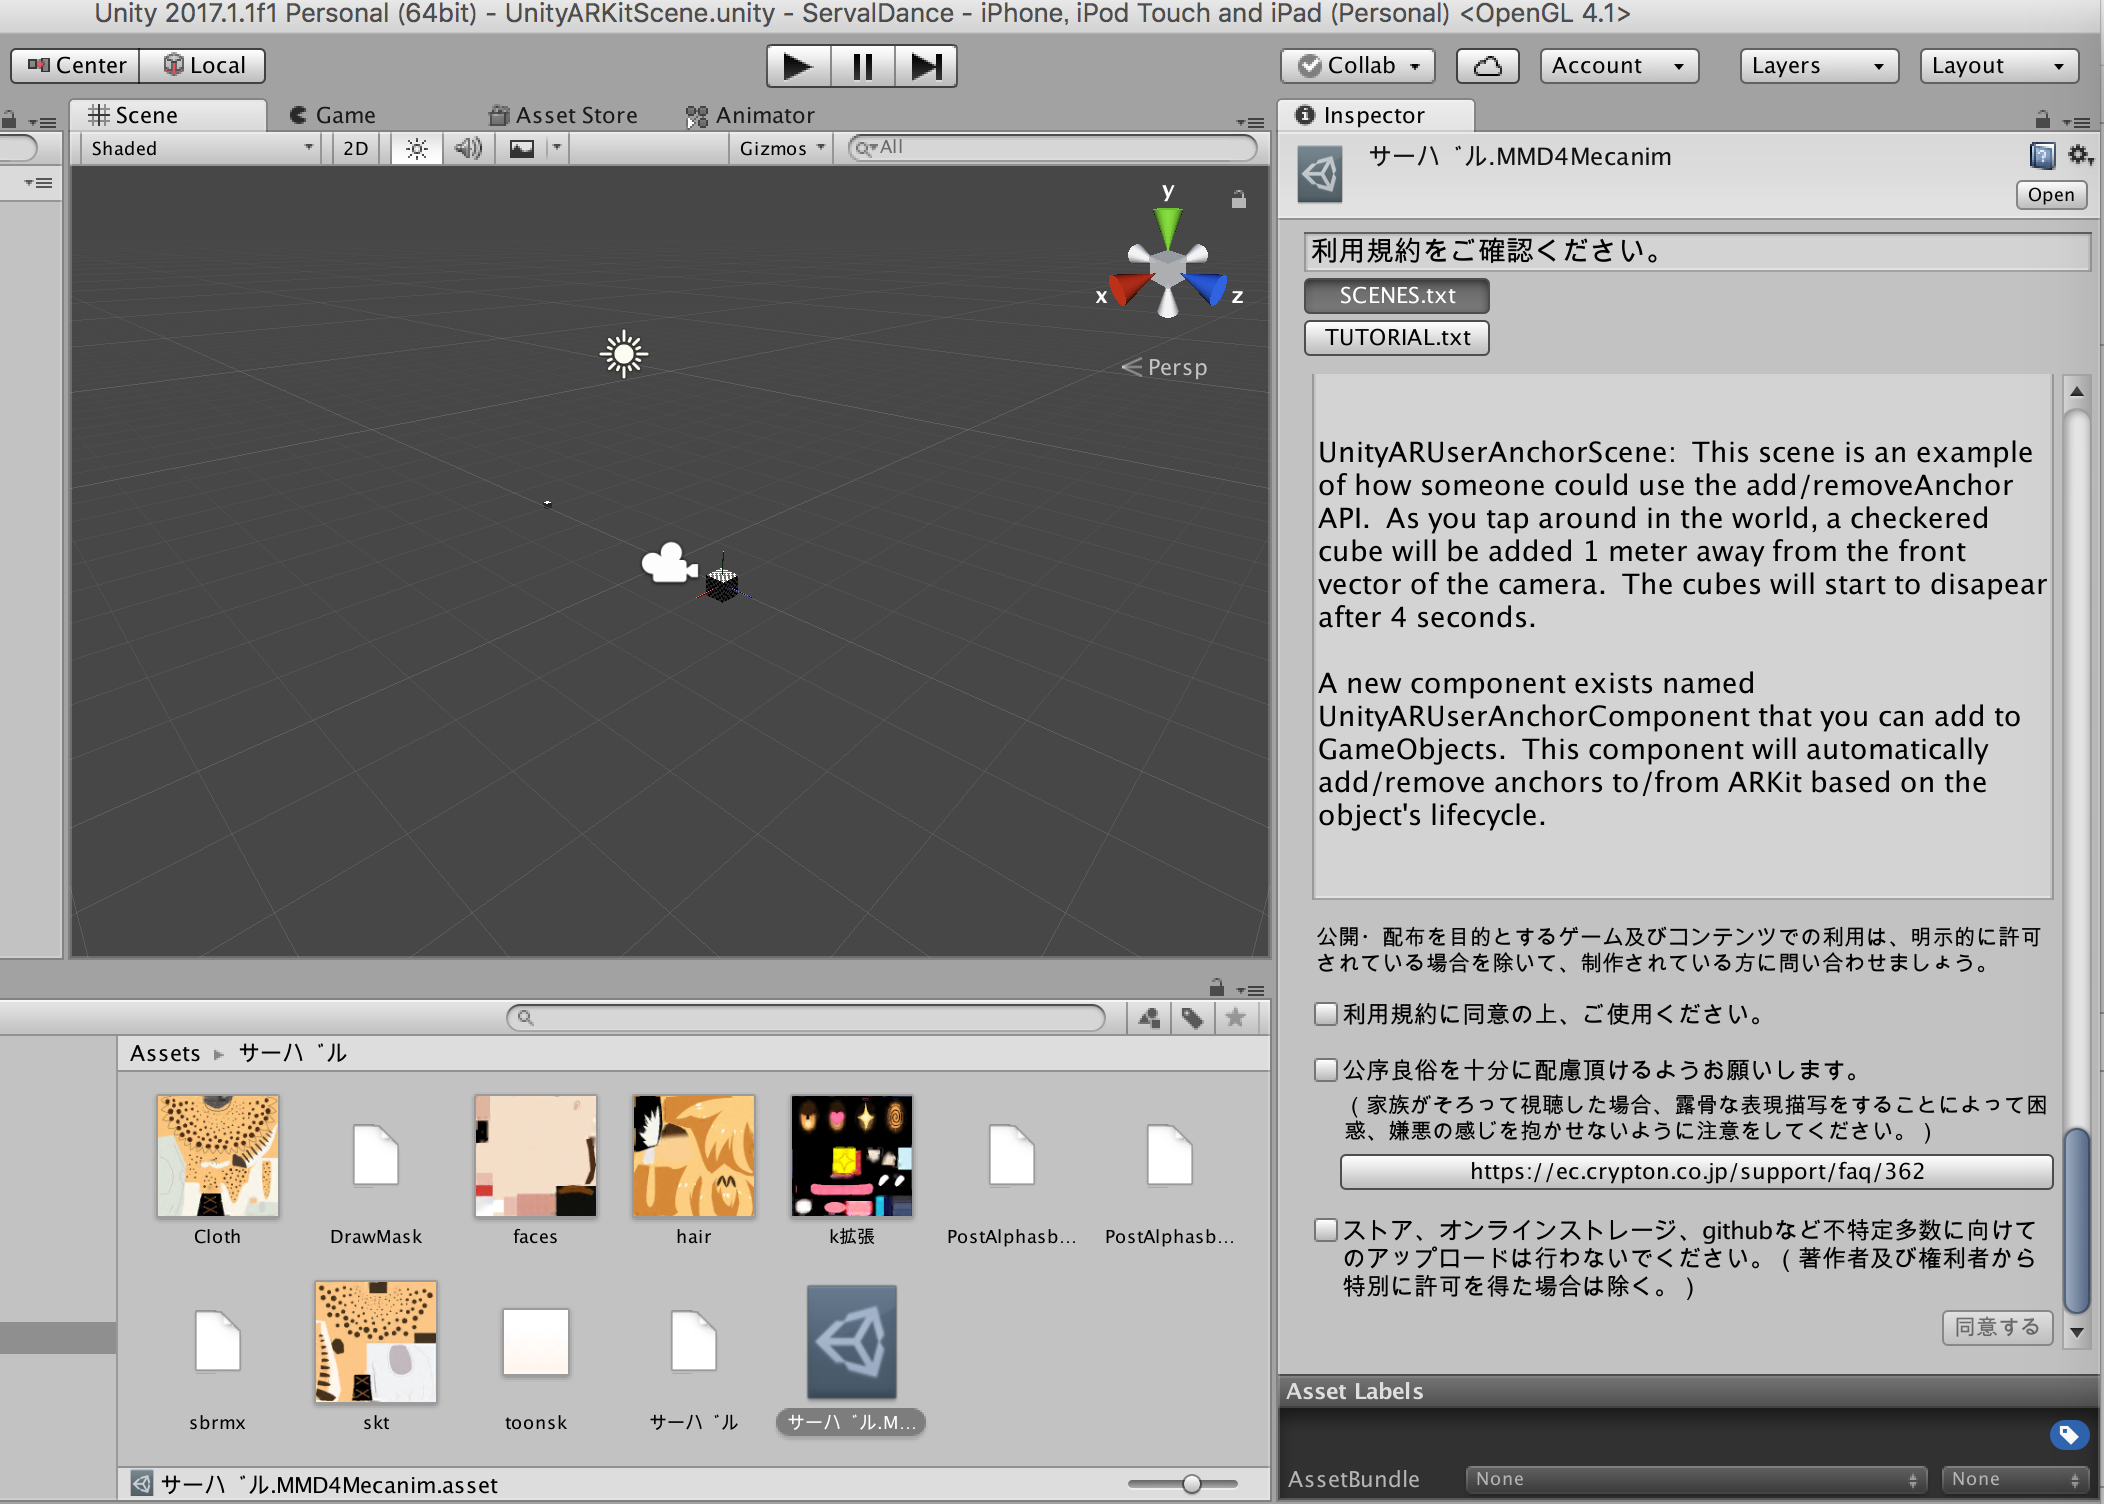Image resolution: width=2104 pixels, height=1504 pixels.
Task: Open the Scene panel options menu
Action: 1250,122
